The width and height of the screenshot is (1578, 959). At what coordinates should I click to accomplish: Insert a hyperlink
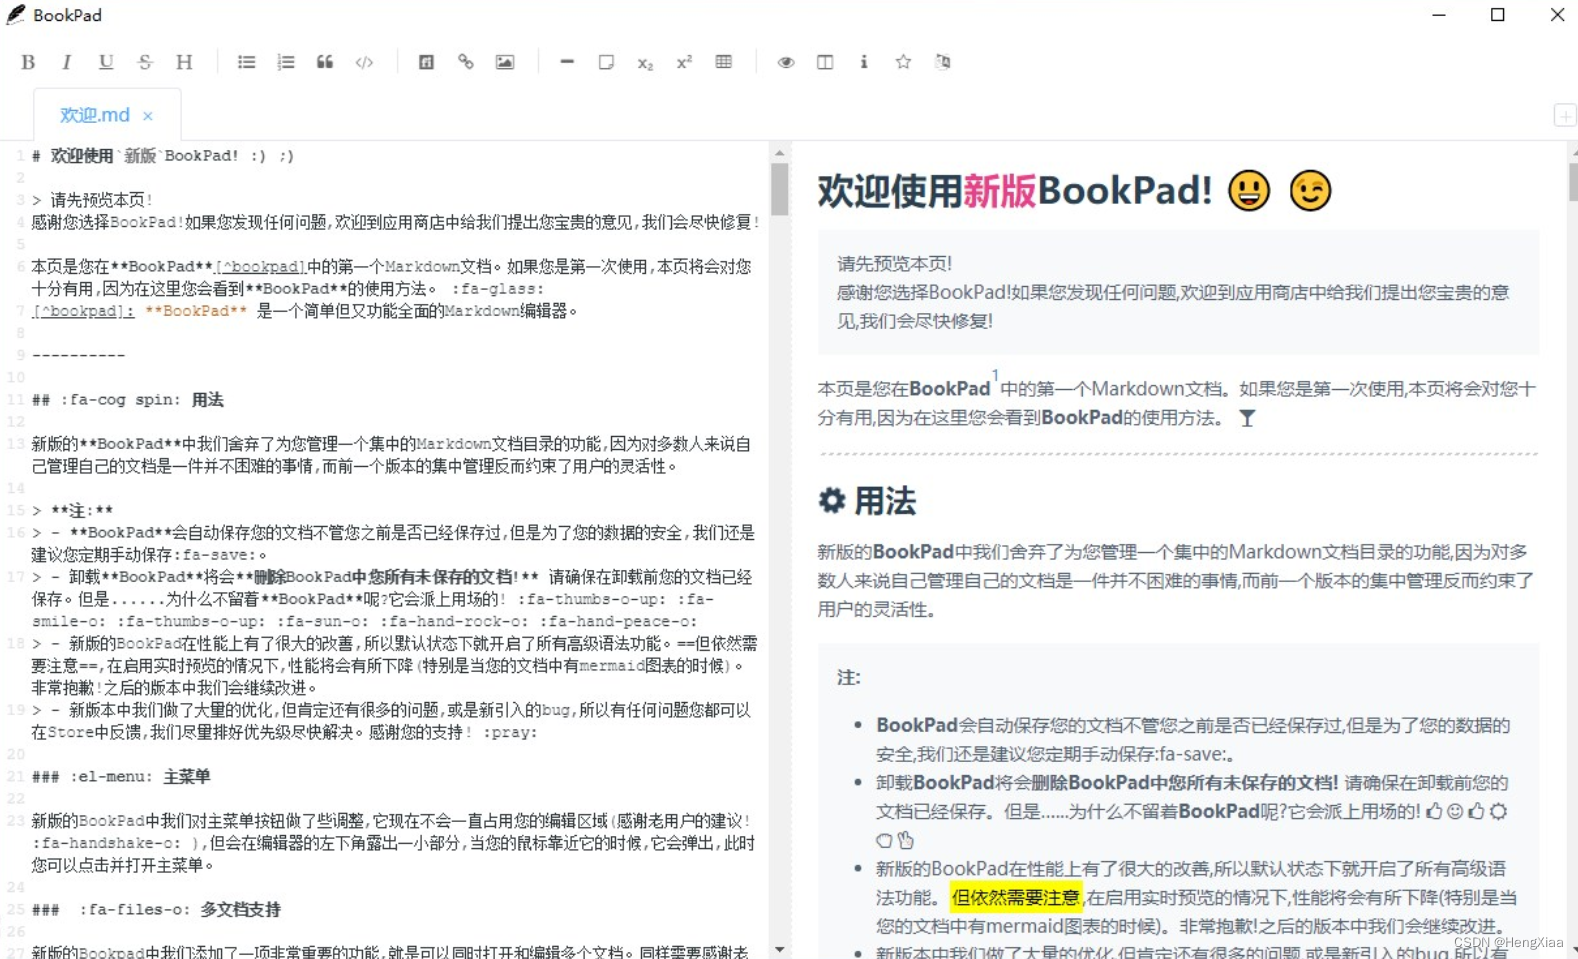pos(465,62)
